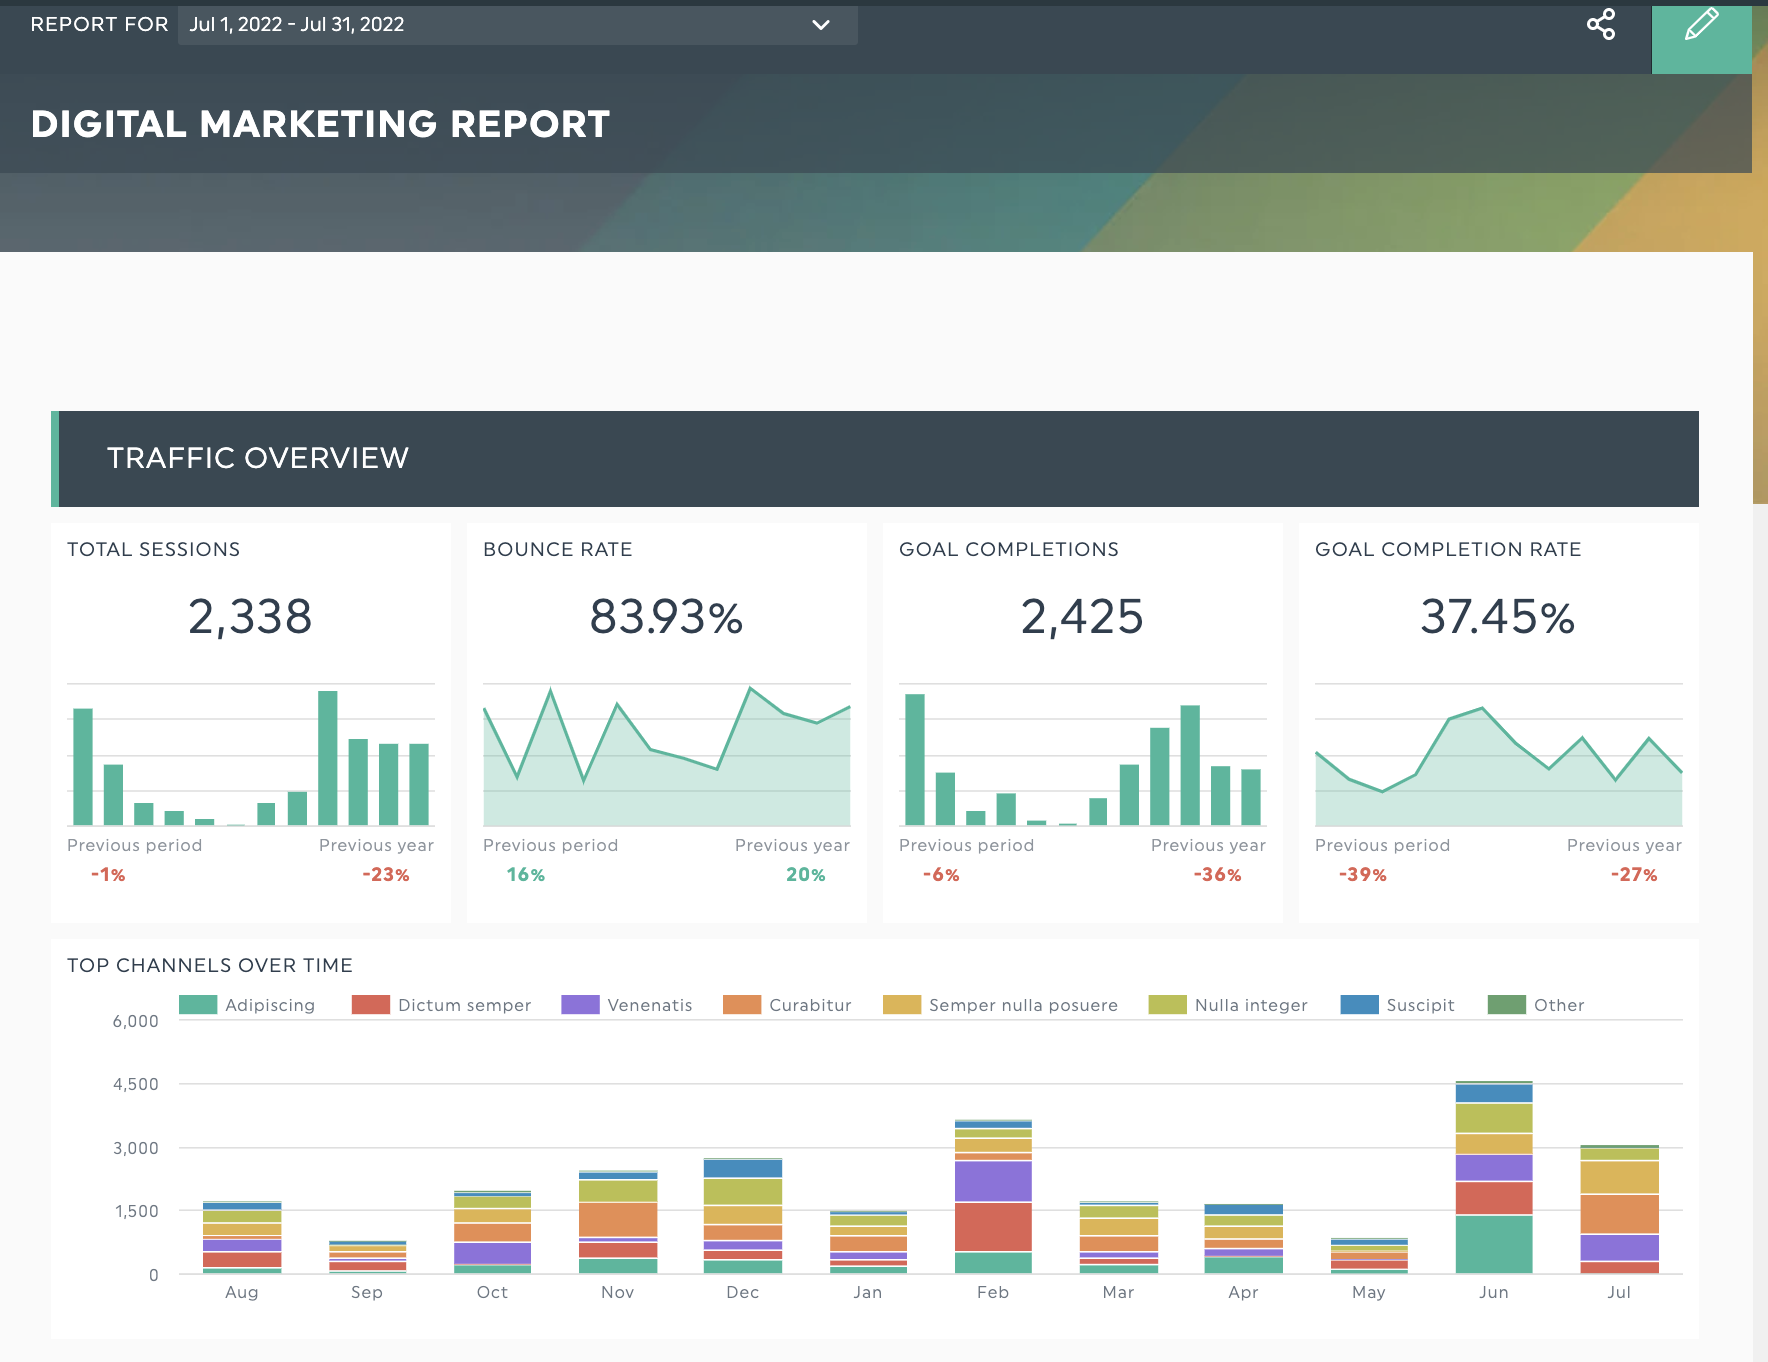
Task: Click Semper nulla posuere legend swatch
Action: click(x=902, y=1005)
